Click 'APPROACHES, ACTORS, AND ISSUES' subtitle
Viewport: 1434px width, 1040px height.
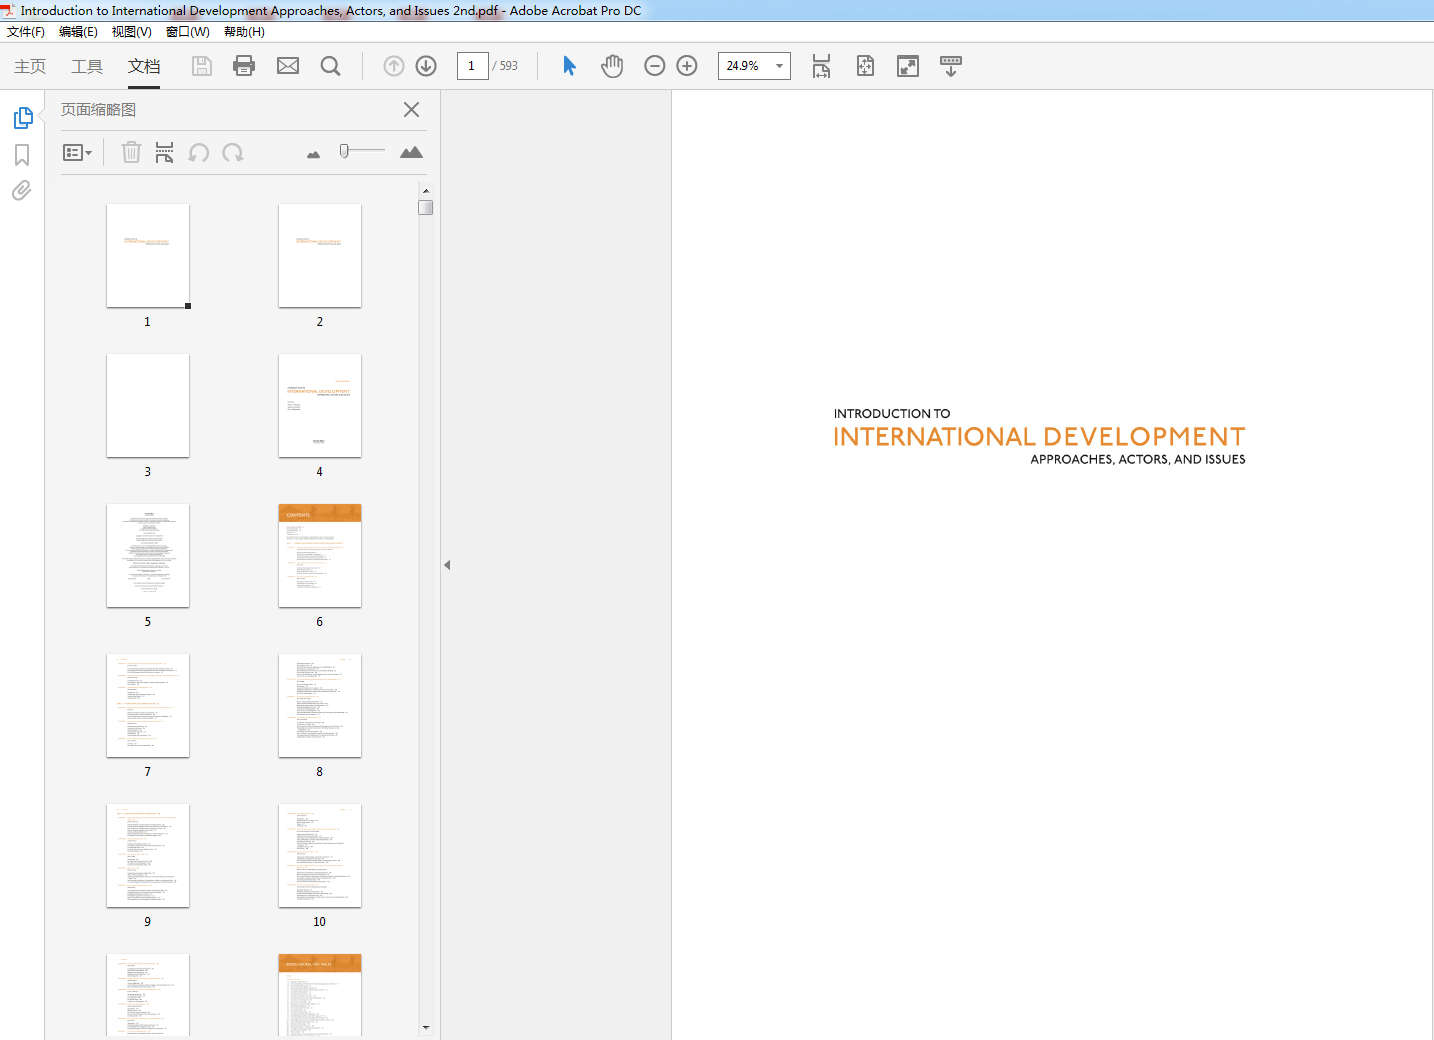point(1138,459)
